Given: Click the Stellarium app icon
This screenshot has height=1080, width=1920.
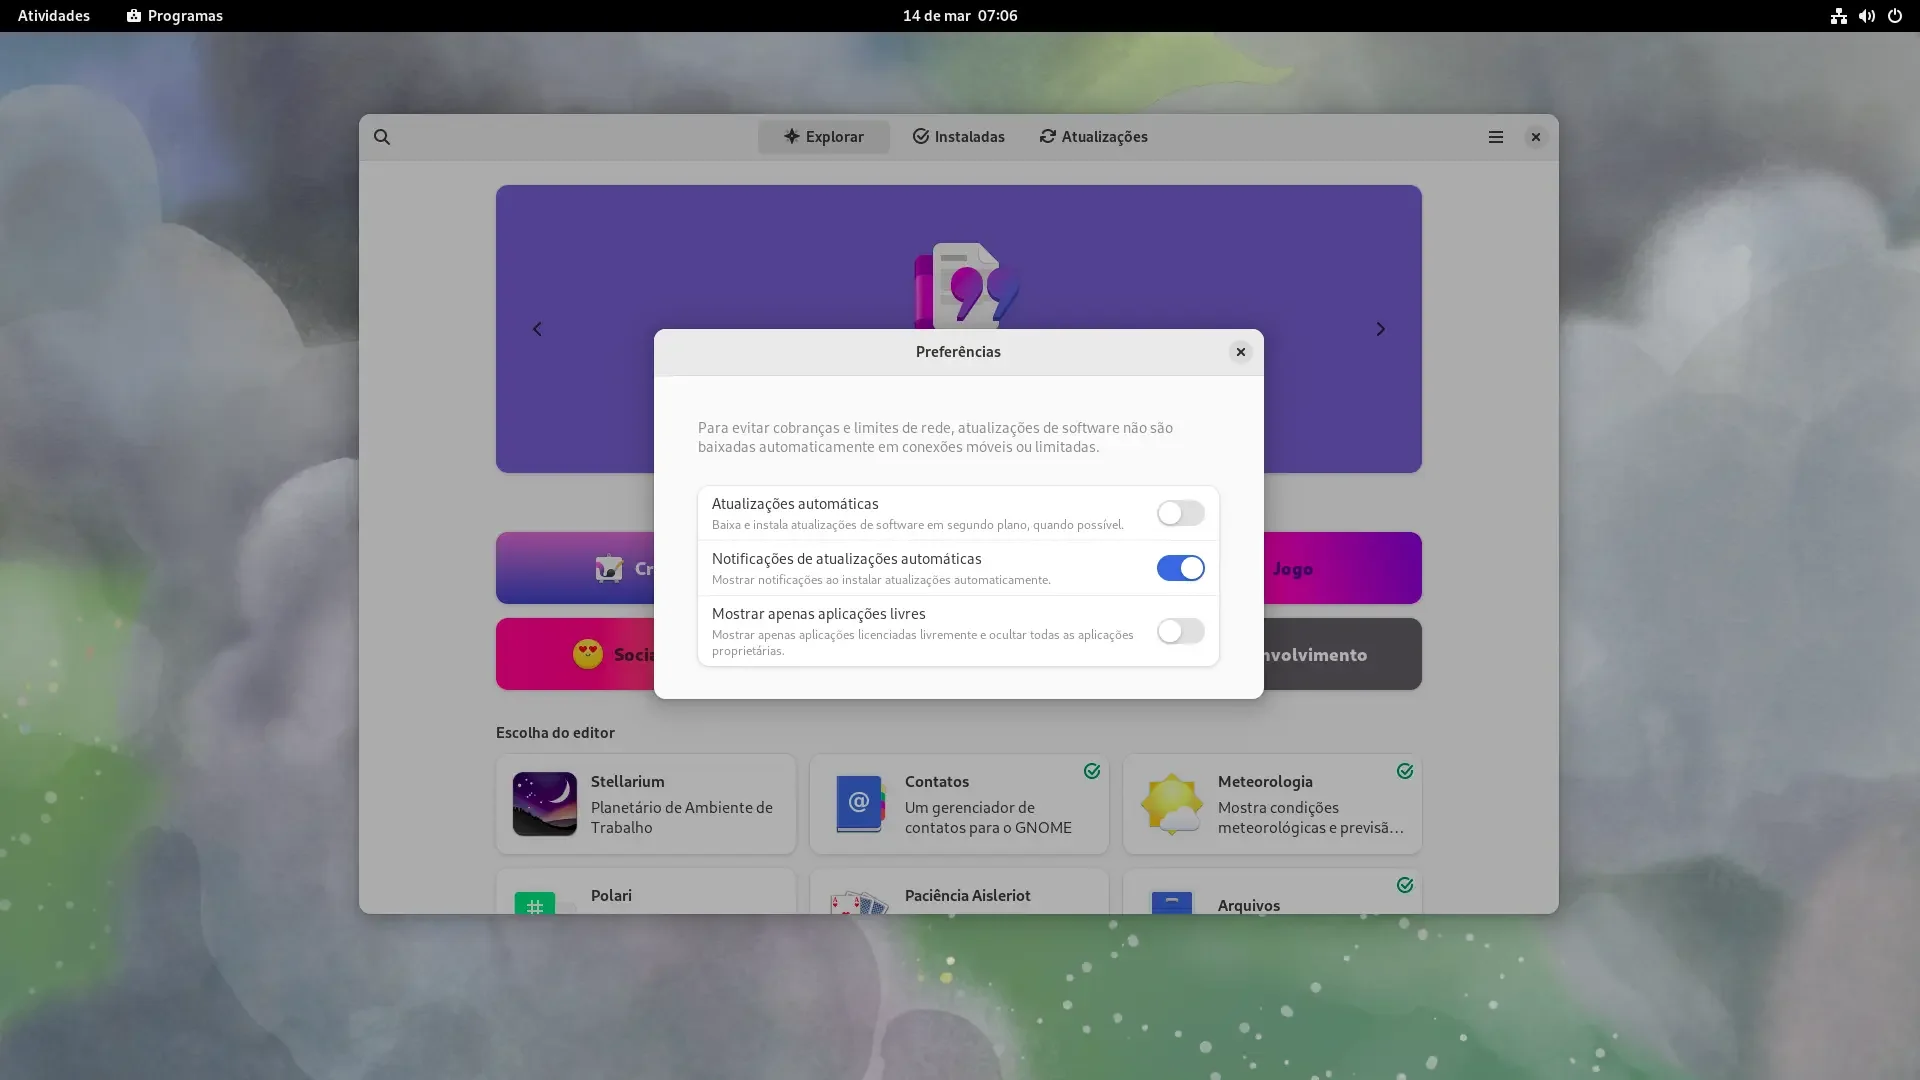Looking at the screenshot, I should 545,804.
